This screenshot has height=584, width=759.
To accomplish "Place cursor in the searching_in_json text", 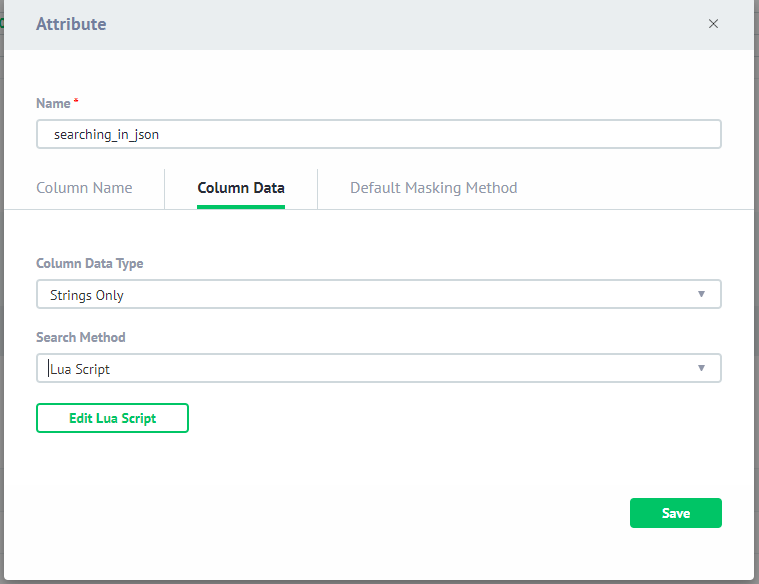I will 106,135.
